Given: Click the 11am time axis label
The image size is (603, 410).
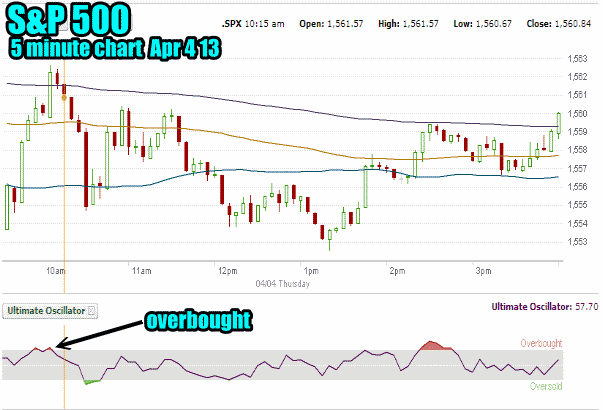Looking at the screenshot, I should pos(142,271).
